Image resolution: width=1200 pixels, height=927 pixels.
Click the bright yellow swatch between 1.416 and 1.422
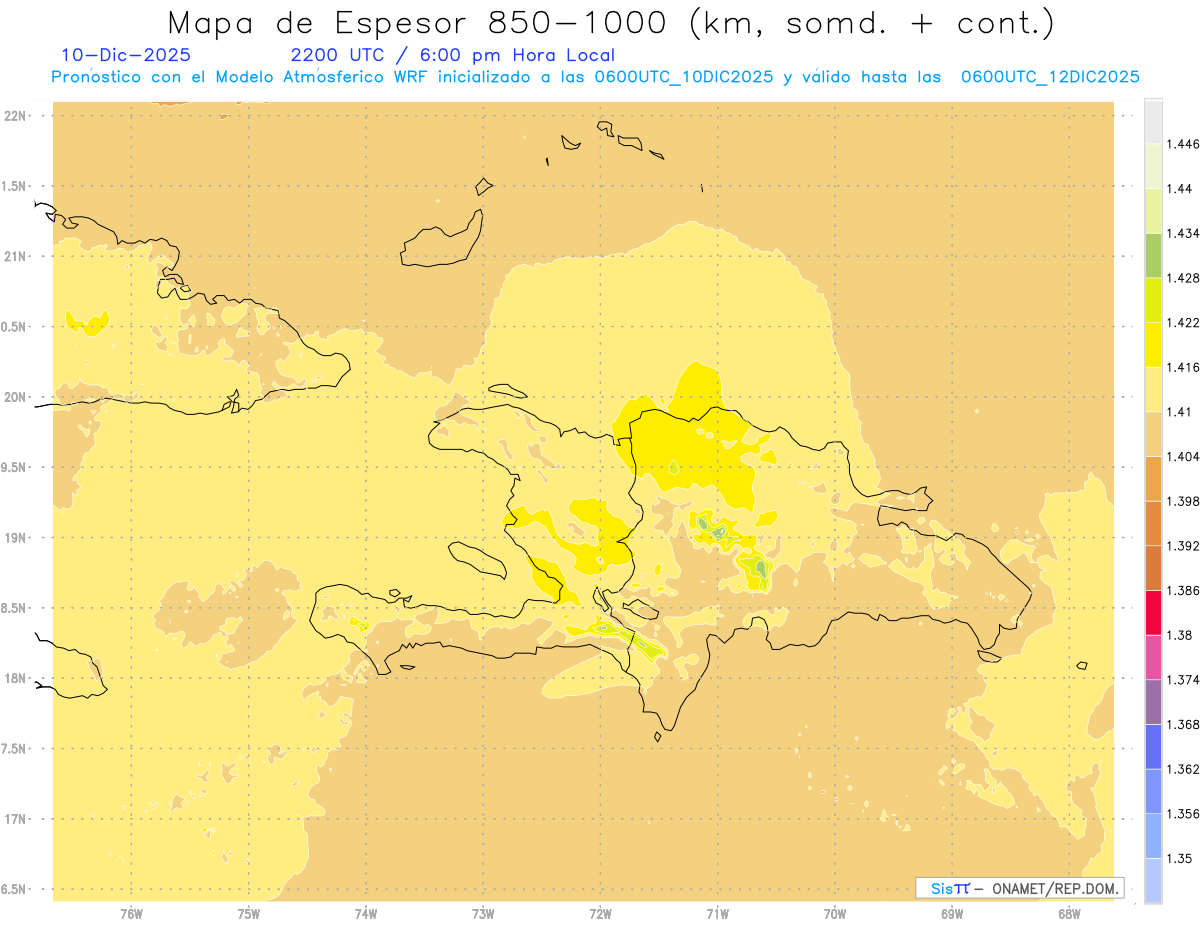click(x=1153, y=344)
